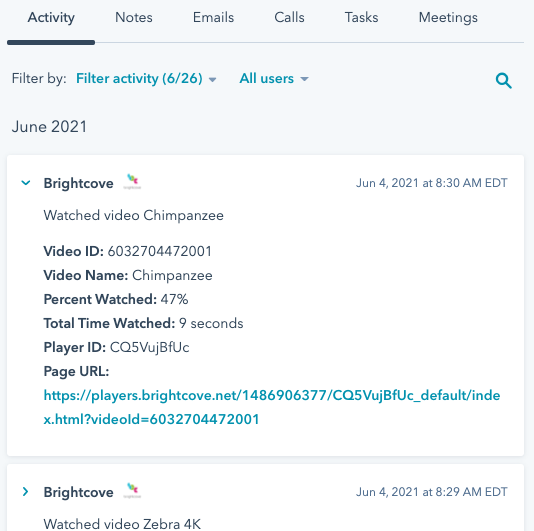Open the All users dropdown
Image resolution: width=534 pixels, height=531 pixels.
click(274, 79)
